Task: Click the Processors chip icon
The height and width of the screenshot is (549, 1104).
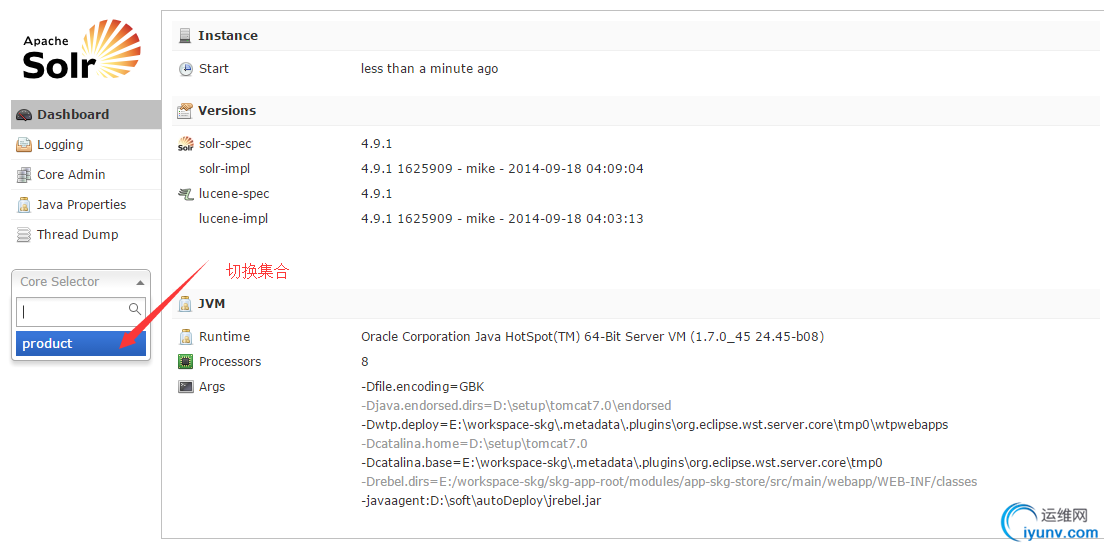Action: coord(185,362)
